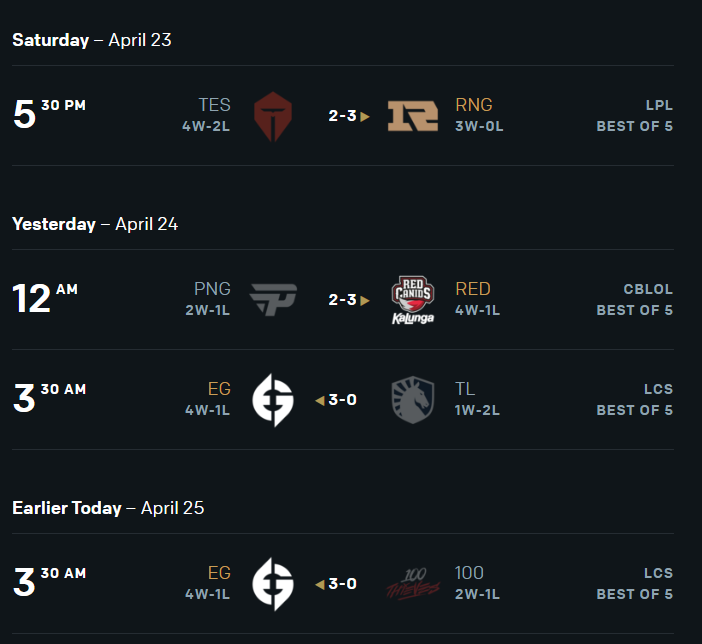Click the RNG team name

tap(474, 105)
